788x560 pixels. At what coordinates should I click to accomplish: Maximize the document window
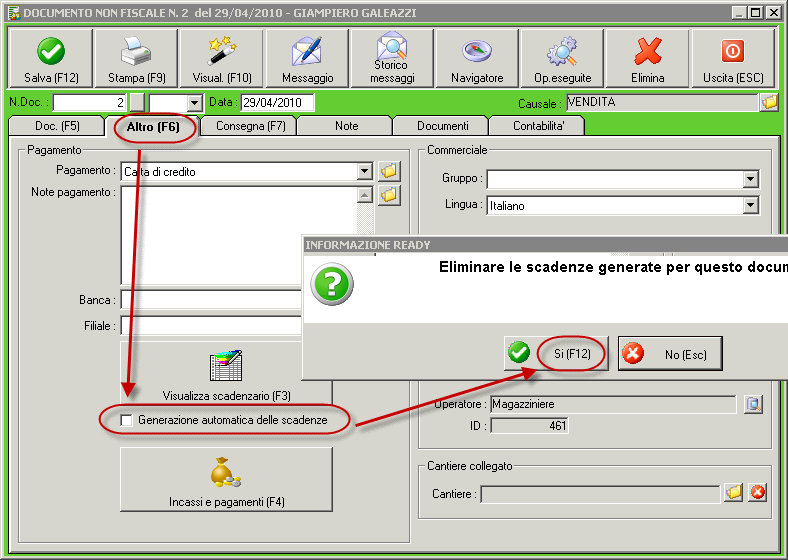click(x=755, y=13)
